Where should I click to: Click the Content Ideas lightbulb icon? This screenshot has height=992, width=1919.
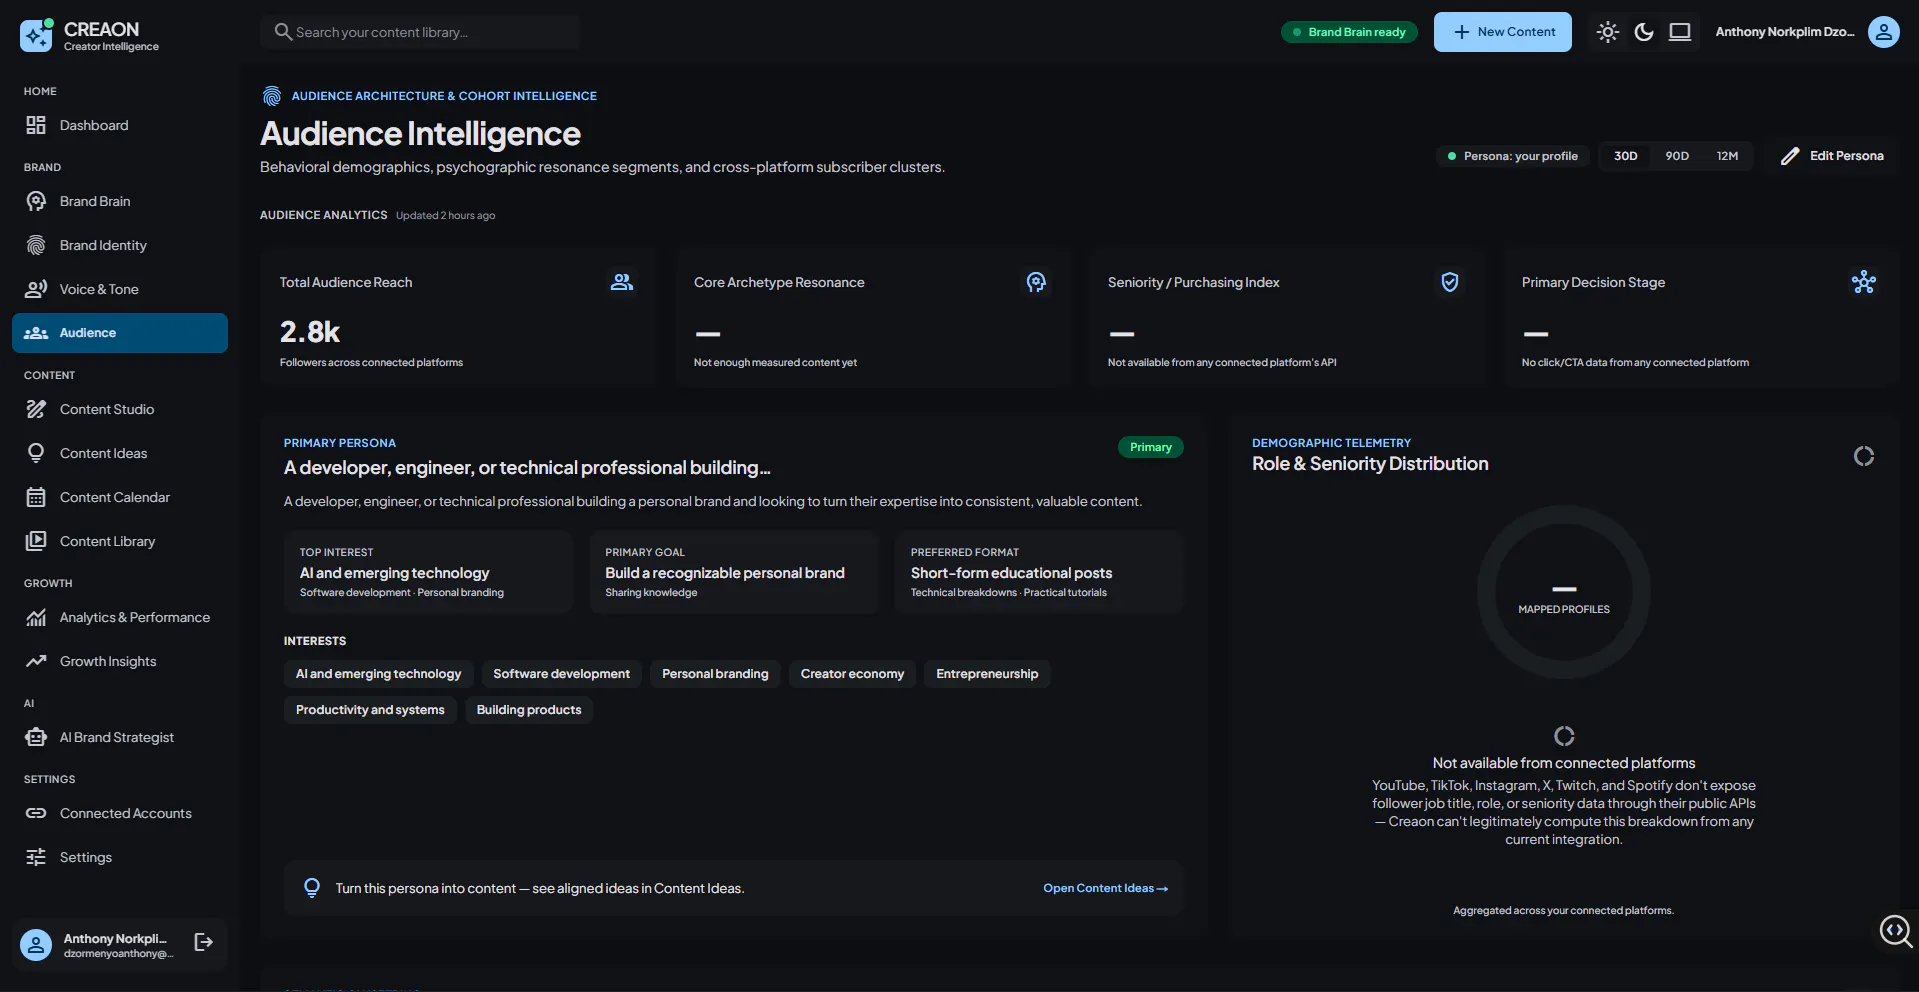(36, 453)
